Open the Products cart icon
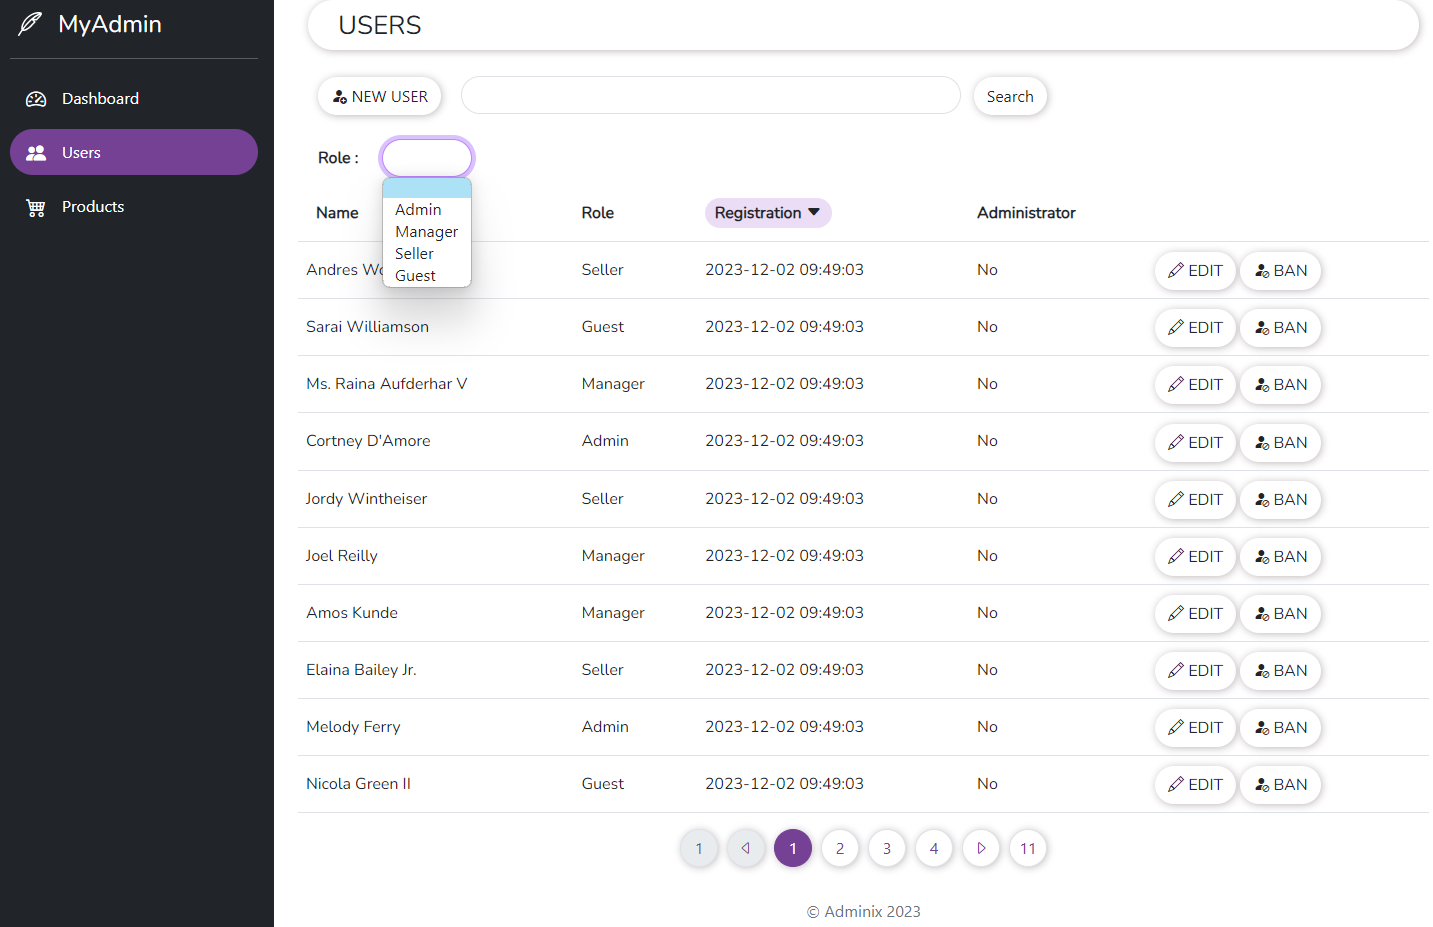This screenshot has width=1433, height=927. tap(36, 207)
